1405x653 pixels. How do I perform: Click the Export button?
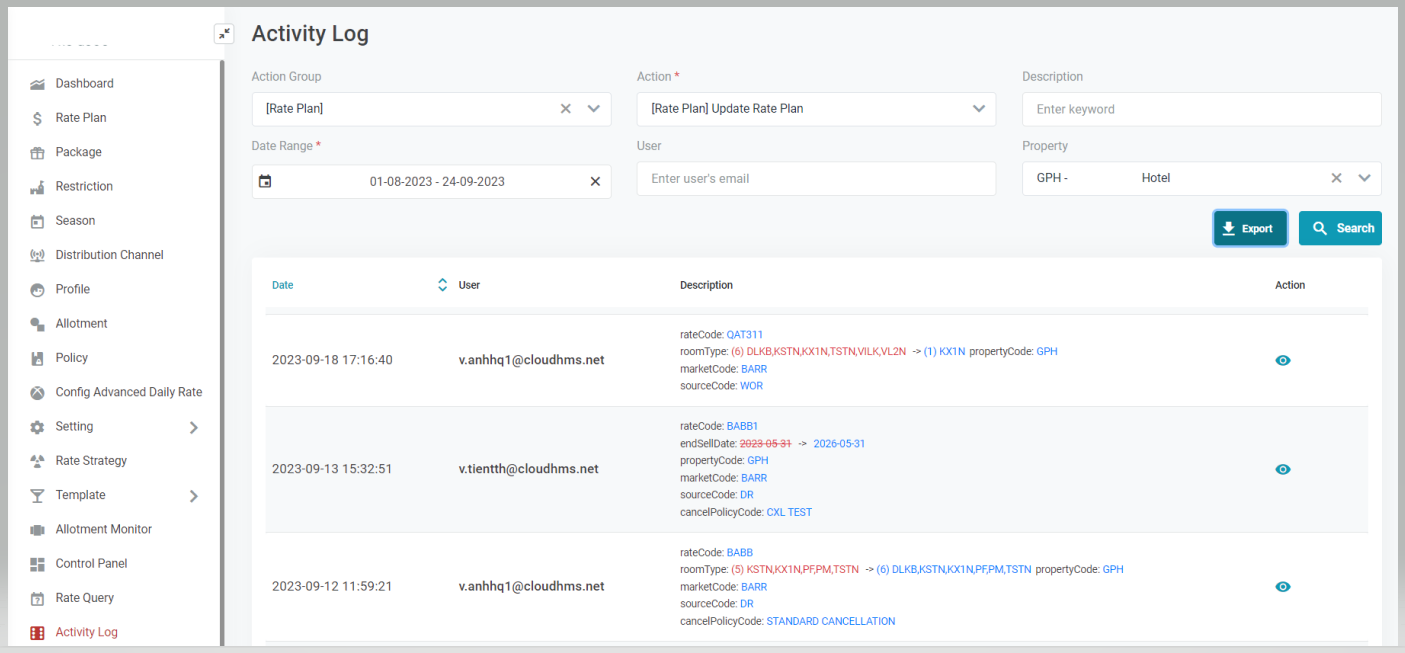click(1250, 228)
